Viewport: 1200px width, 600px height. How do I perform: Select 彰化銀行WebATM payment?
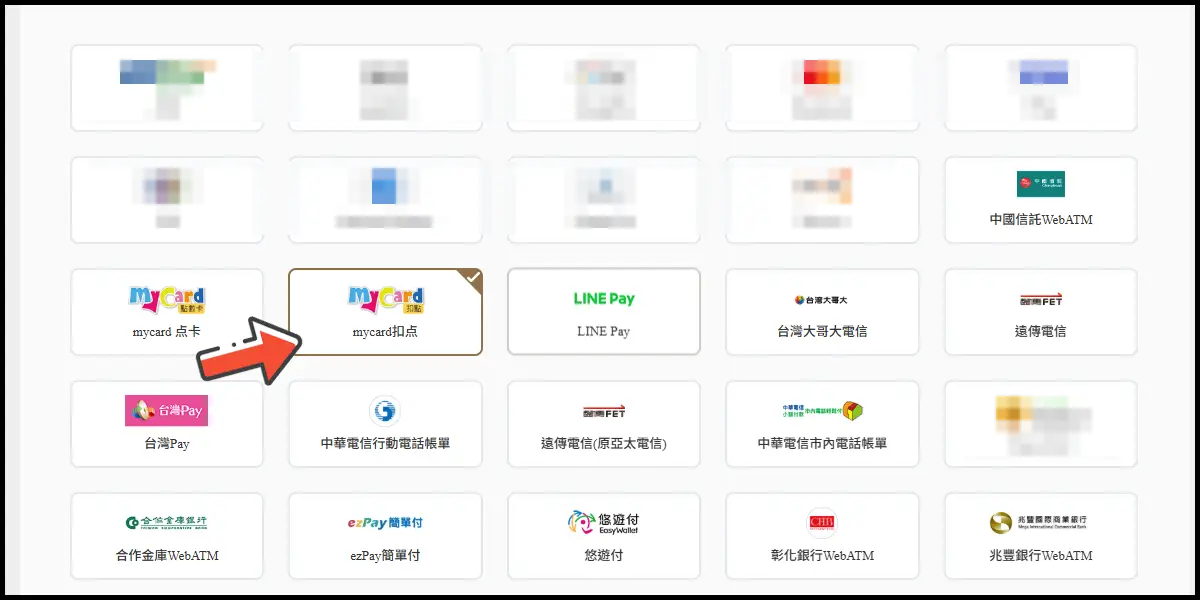(822, 536)
